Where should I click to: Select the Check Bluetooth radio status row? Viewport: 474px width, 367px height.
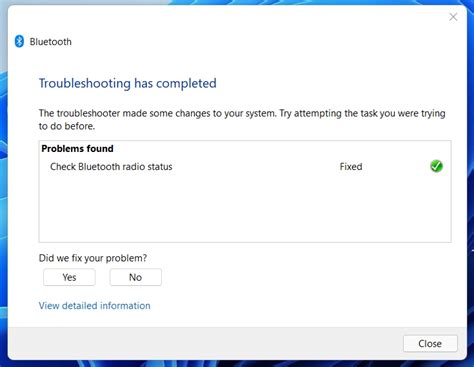tap(245, 166)
